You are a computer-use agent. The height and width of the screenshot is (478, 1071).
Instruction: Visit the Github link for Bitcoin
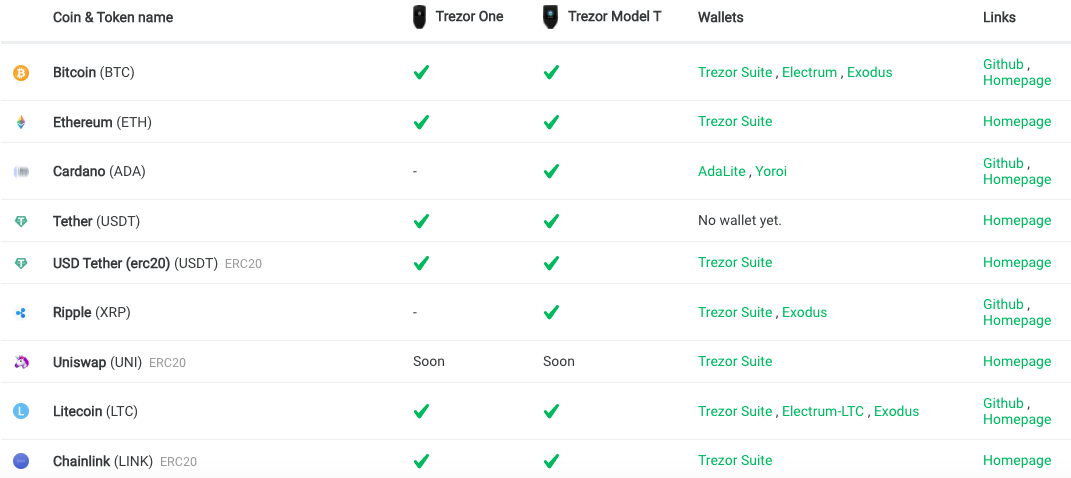tap(1003, 64)
